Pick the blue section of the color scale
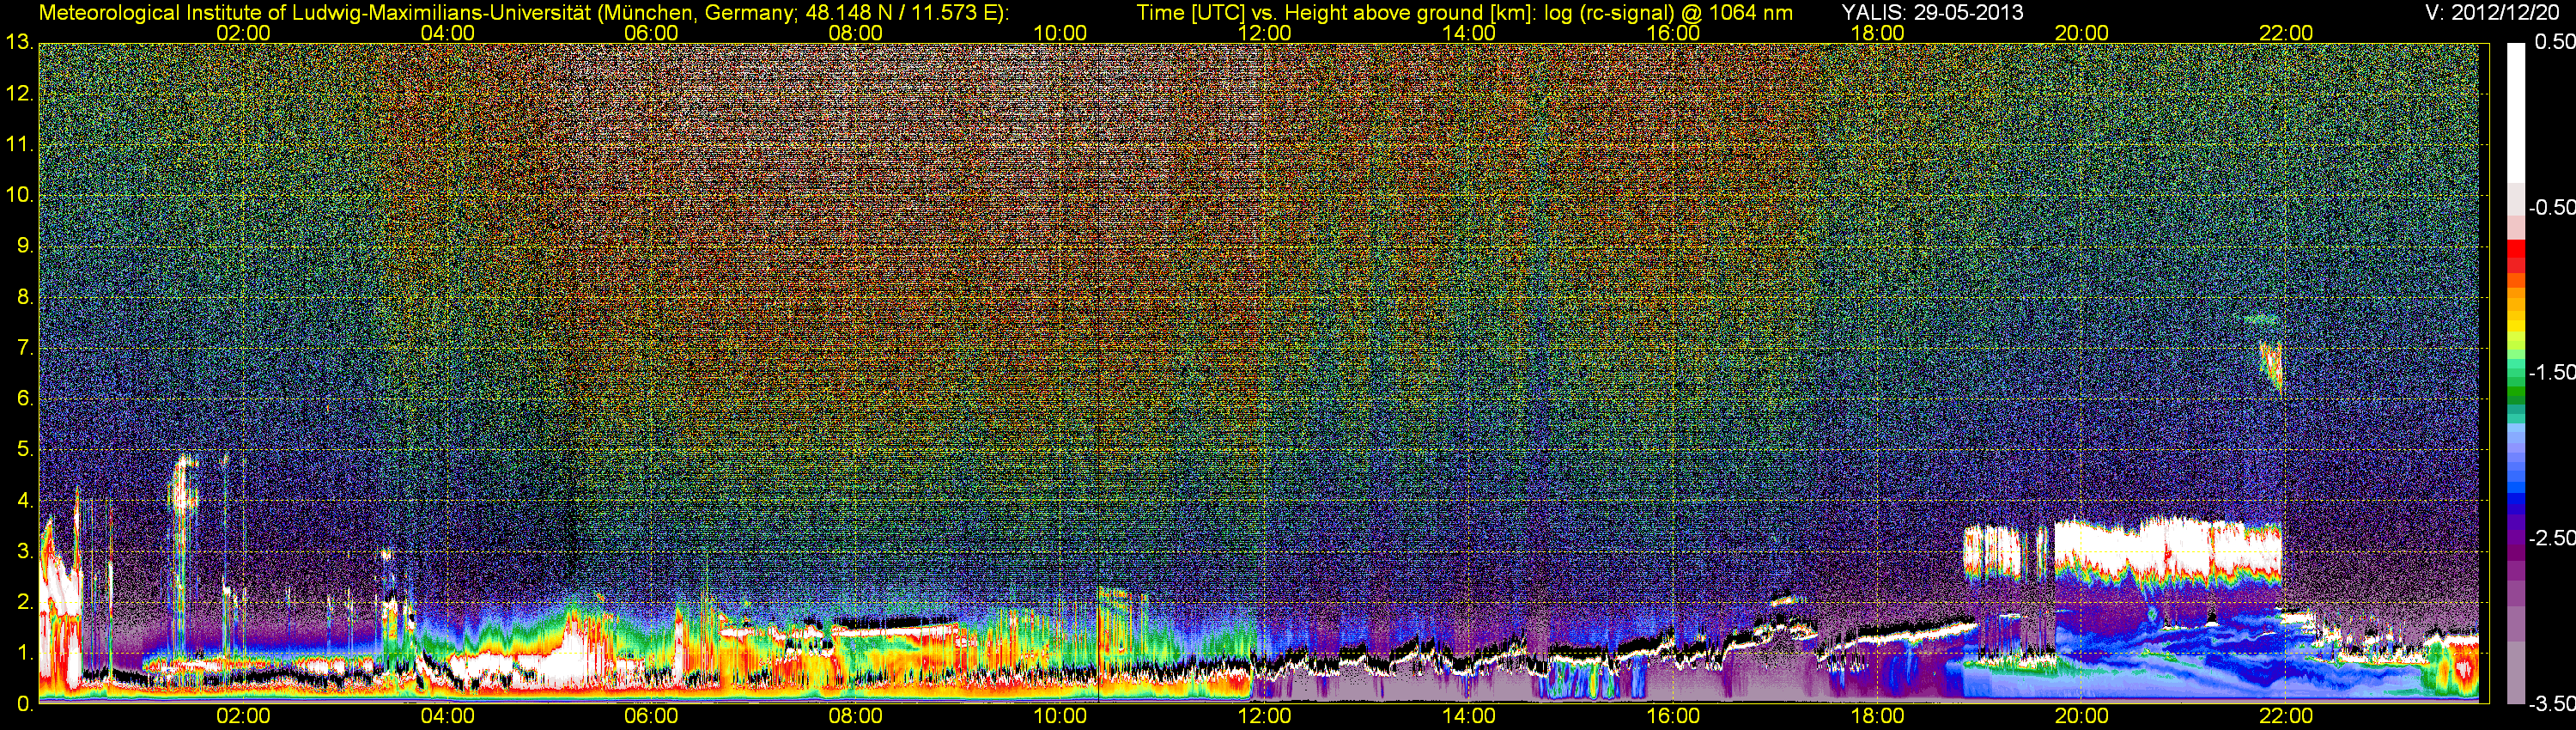The width and height of the screenshot is (2576, 730). [2515, 490]
